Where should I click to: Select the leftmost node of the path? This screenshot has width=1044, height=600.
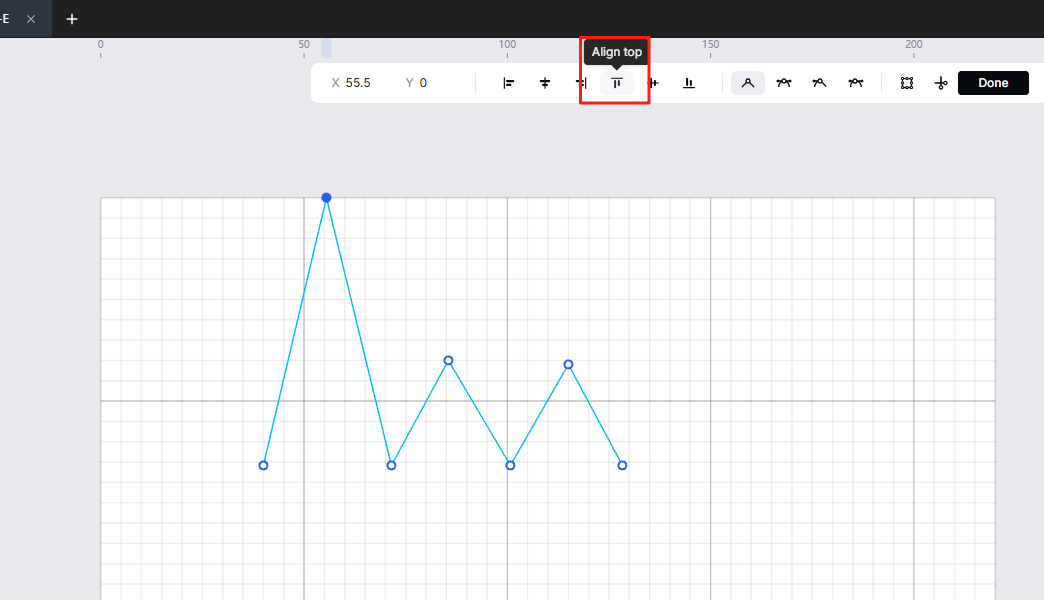(263, 465)
